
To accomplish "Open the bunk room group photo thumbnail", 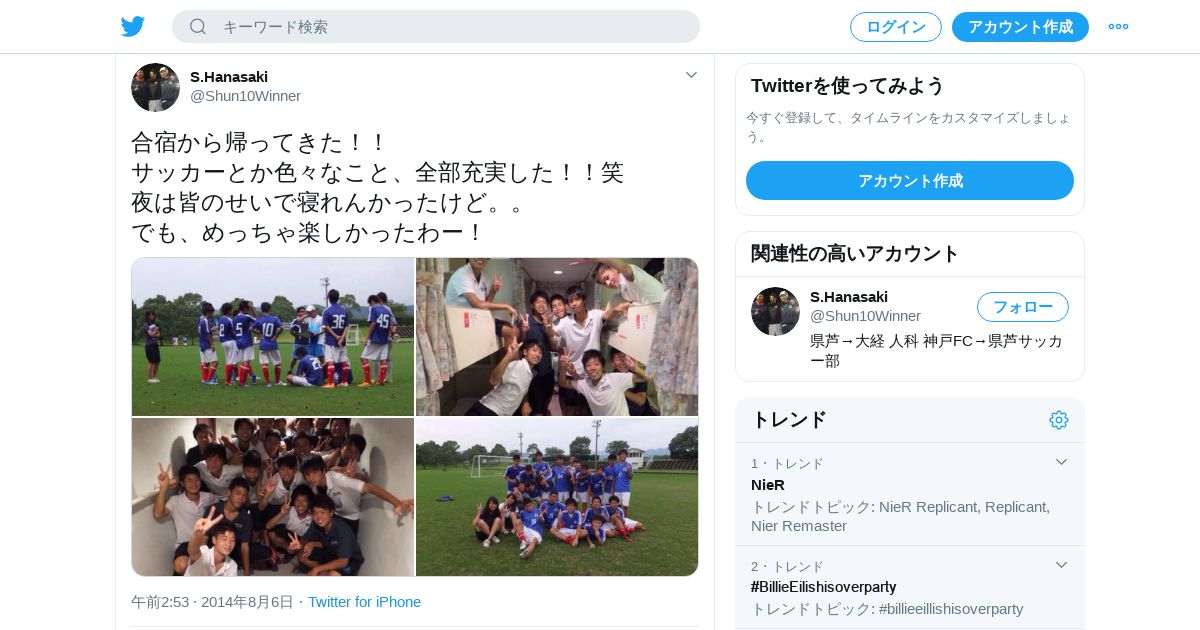I will pos(557,337).
